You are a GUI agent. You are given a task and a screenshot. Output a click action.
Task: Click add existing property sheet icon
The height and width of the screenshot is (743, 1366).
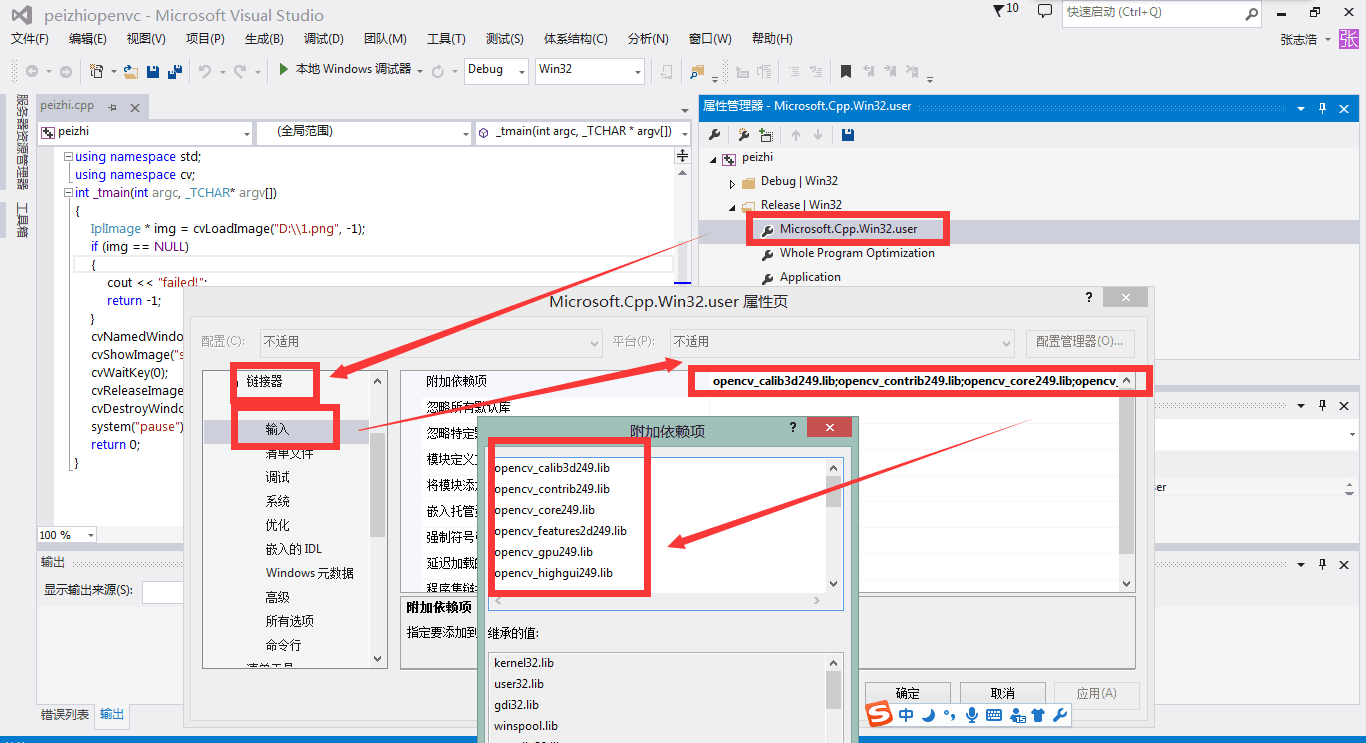click(766, 135)
